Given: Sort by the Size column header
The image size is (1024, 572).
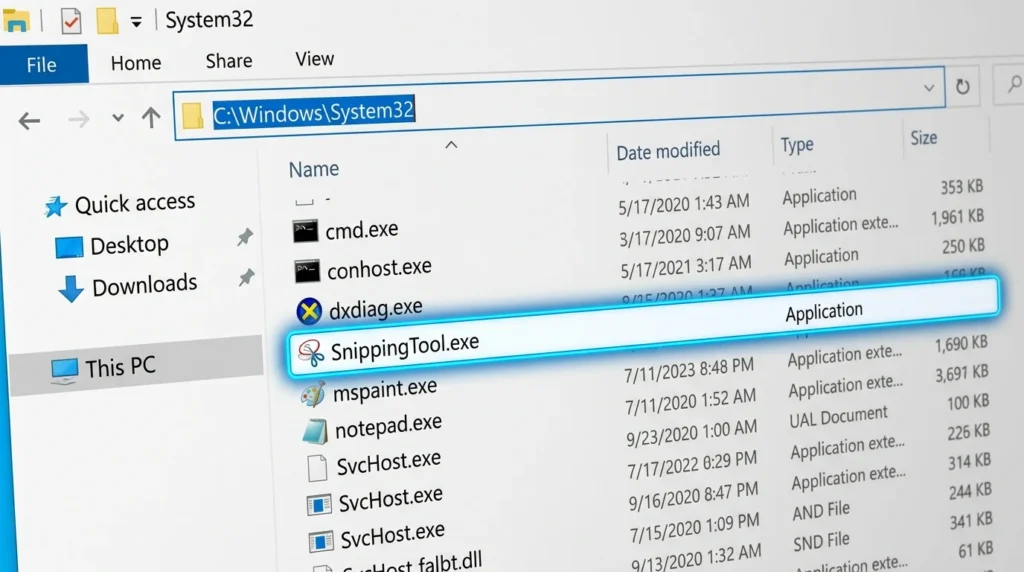Looking at the screenshot, I should coord(923,138).
